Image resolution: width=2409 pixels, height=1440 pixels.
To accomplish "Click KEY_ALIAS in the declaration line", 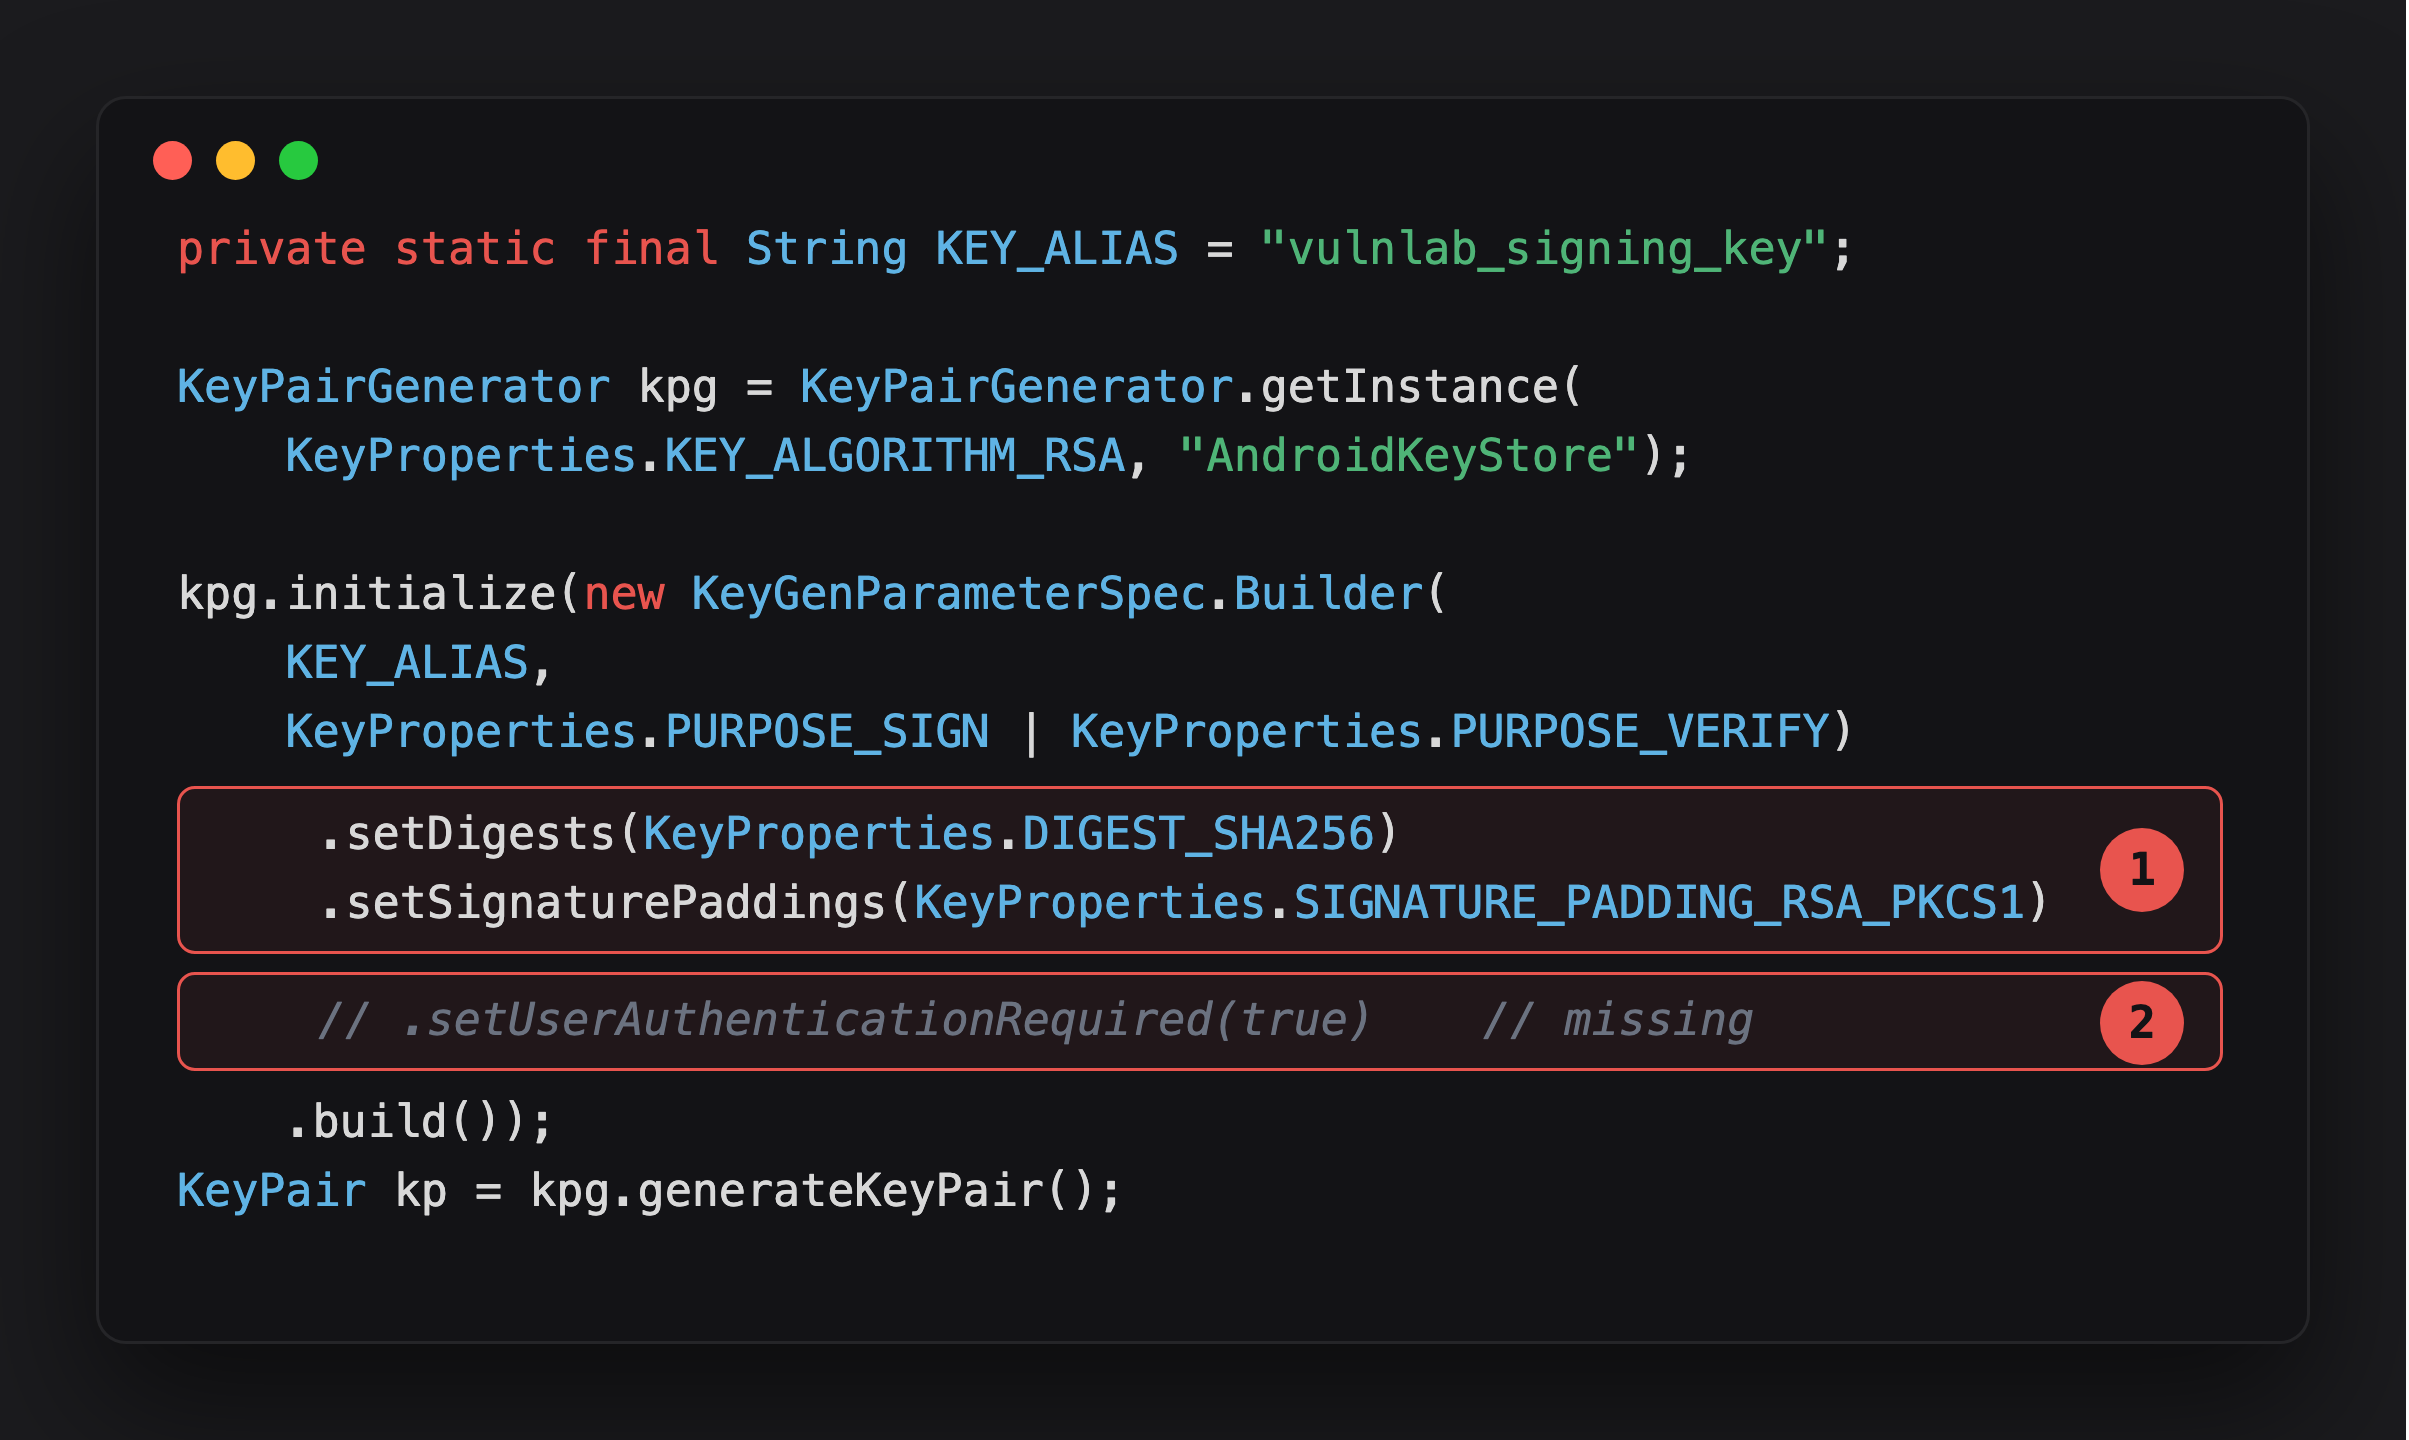I will pyautogui.click(x=1057, y=249).
